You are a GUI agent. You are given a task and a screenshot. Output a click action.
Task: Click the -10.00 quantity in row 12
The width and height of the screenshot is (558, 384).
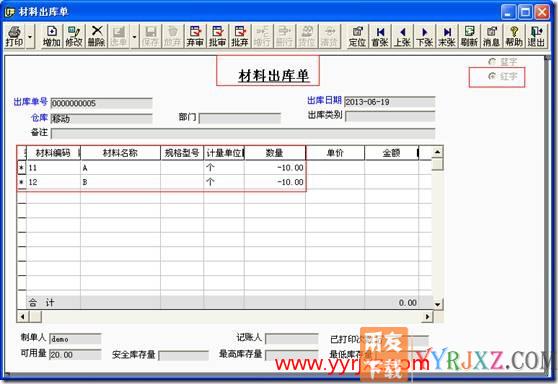pos(274,182)
